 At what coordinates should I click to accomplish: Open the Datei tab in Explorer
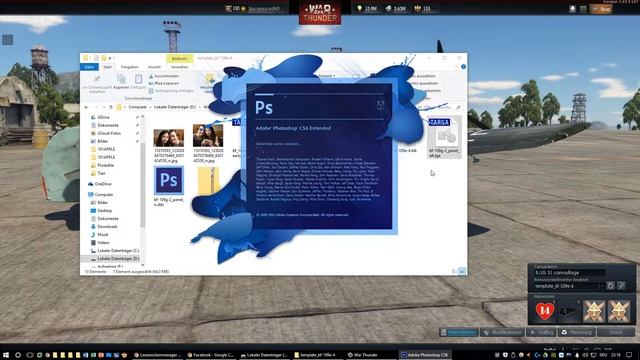[89, 67]
